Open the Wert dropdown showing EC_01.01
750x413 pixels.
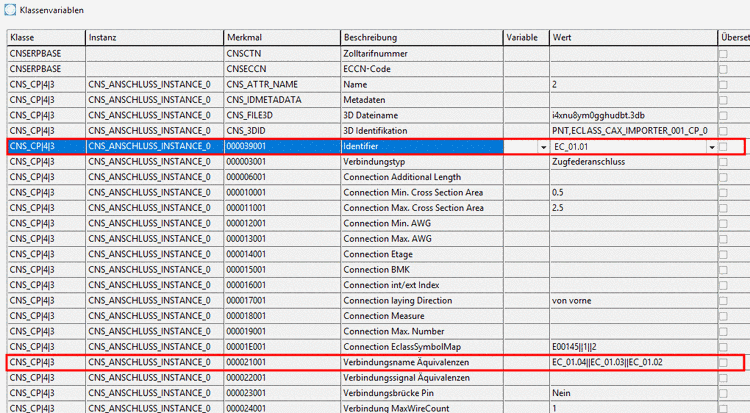coord(712,147)
